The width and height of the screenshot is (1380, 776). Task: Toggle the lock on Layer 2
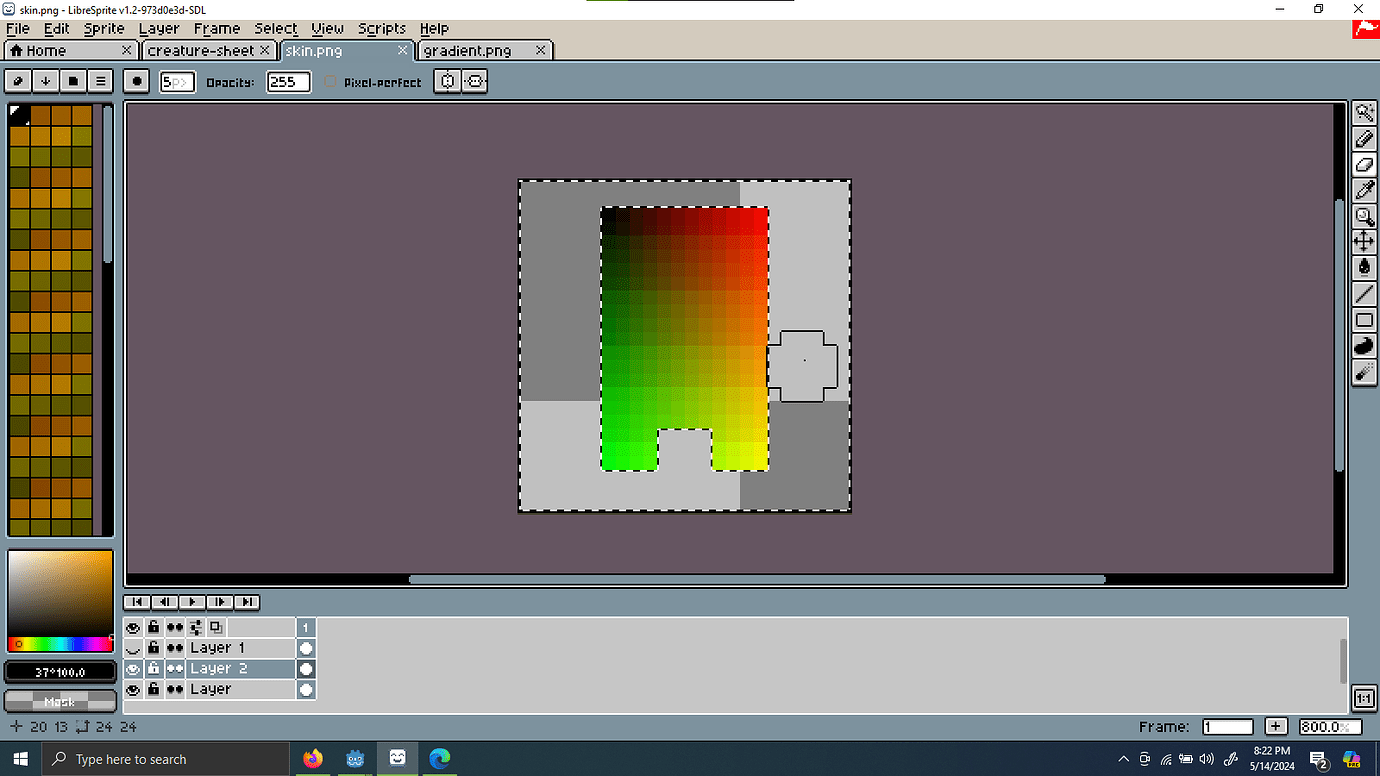(x=153, y=669)
